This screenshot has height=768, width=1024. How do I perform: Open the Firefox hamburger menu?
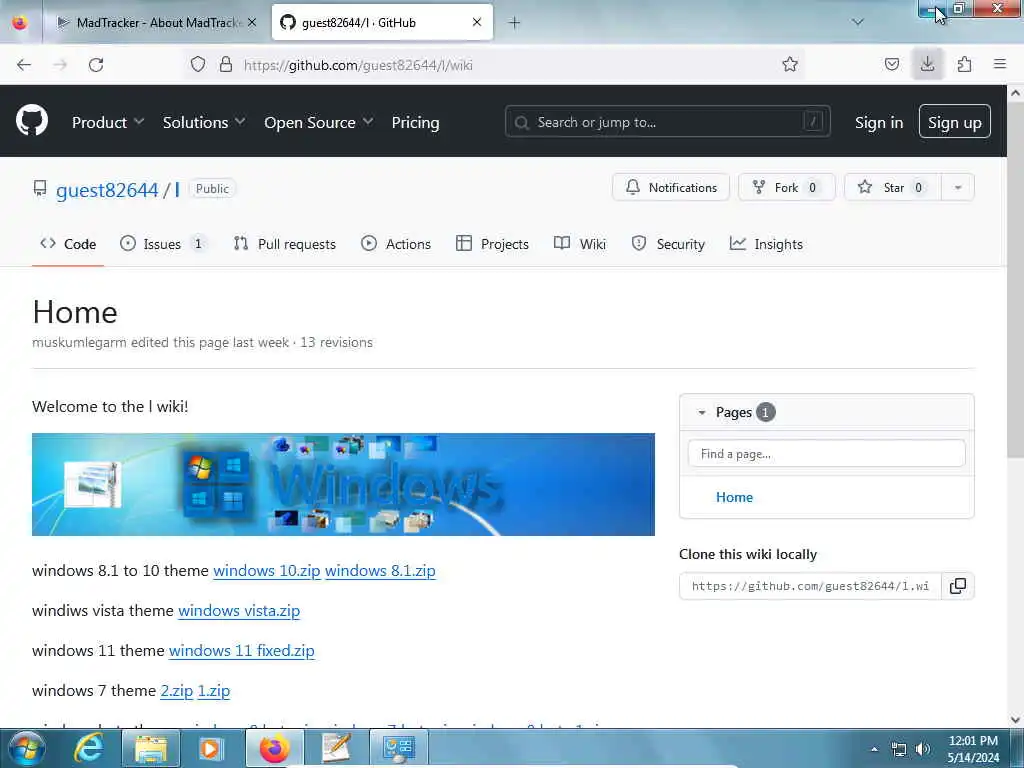tap(1000, 64)
